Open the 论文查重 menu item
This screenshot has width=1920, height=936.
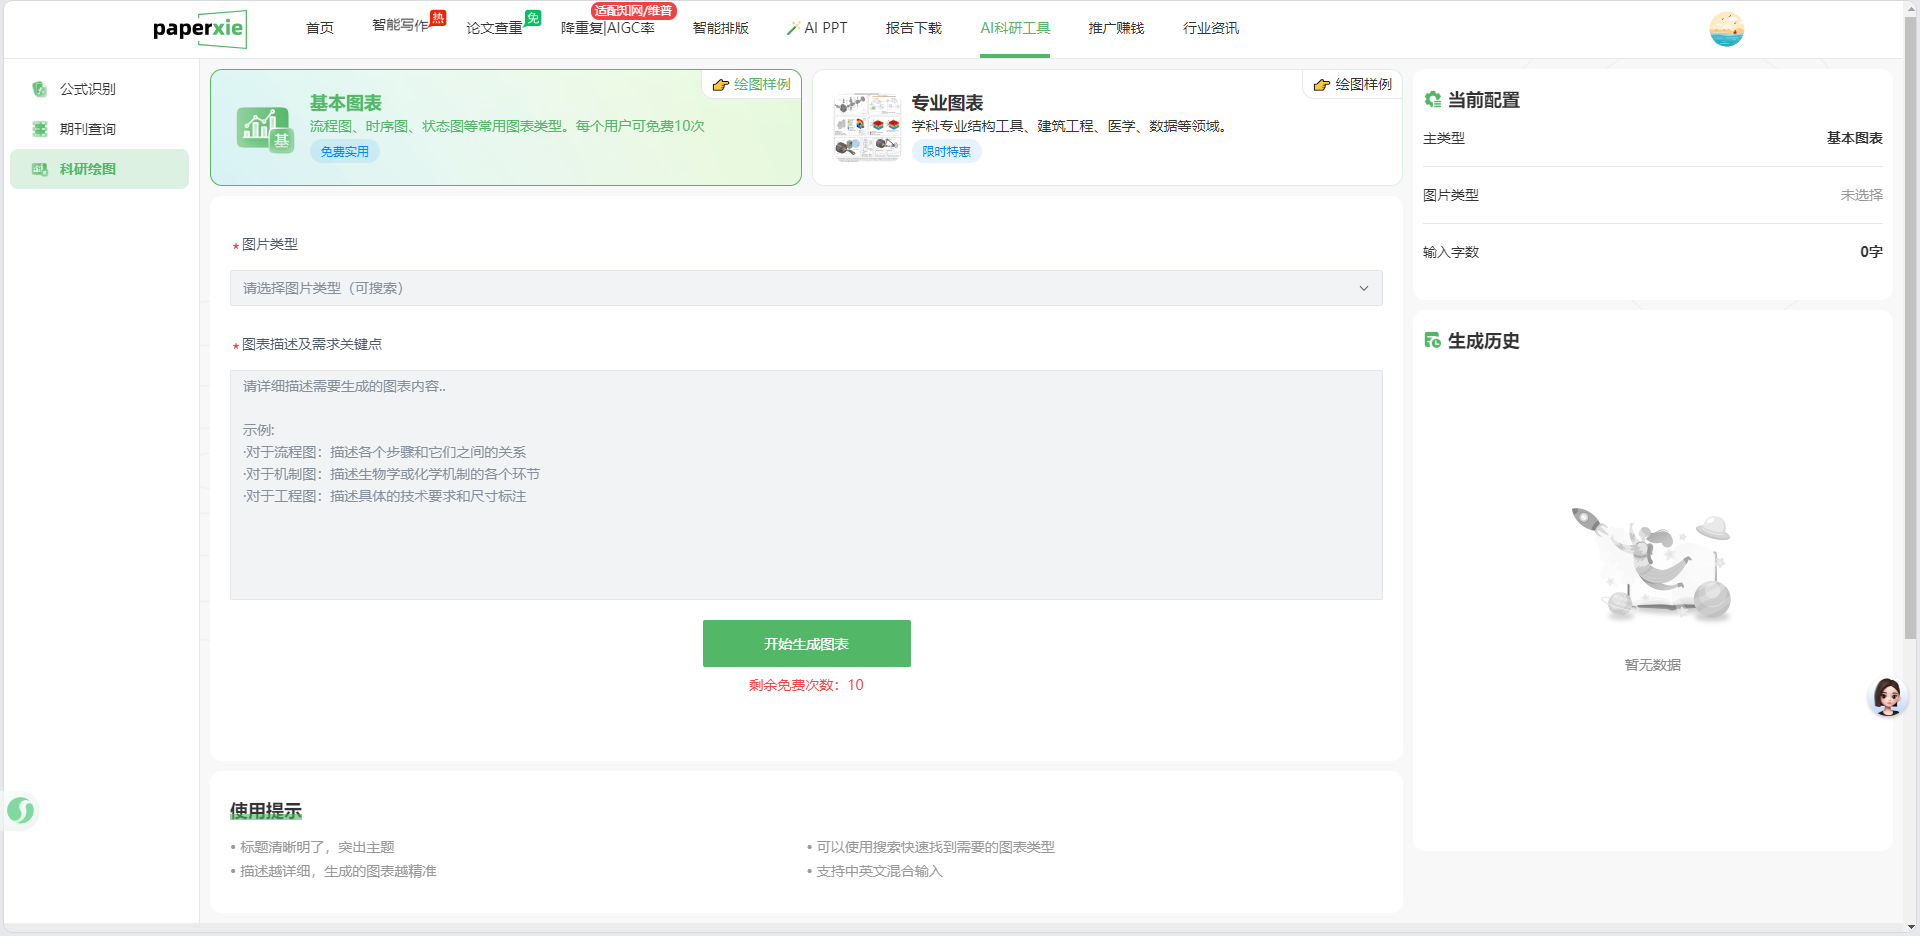[x=494, y=28]
